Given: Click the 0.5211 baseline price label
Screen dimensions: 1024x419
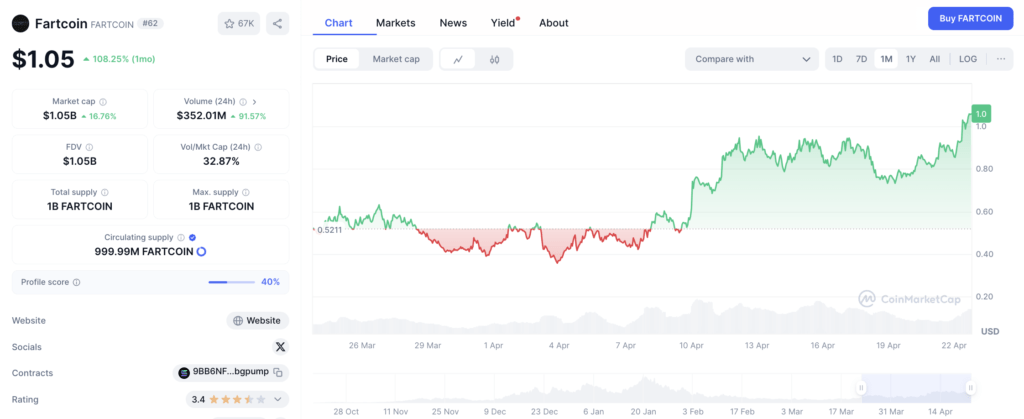Looking at the screenshot, I should 329,230.
